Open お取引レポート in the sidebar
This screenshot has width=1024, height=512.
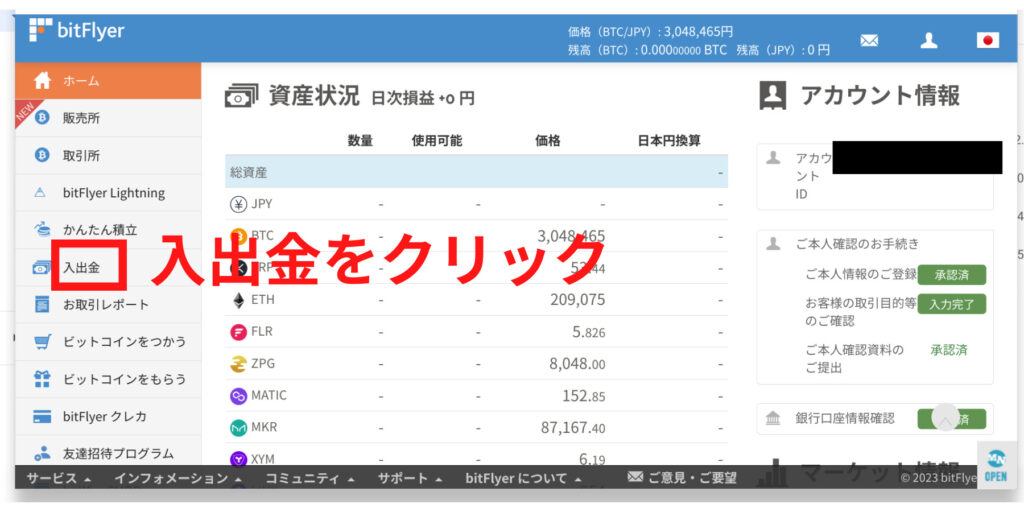[x=108, y=304]
